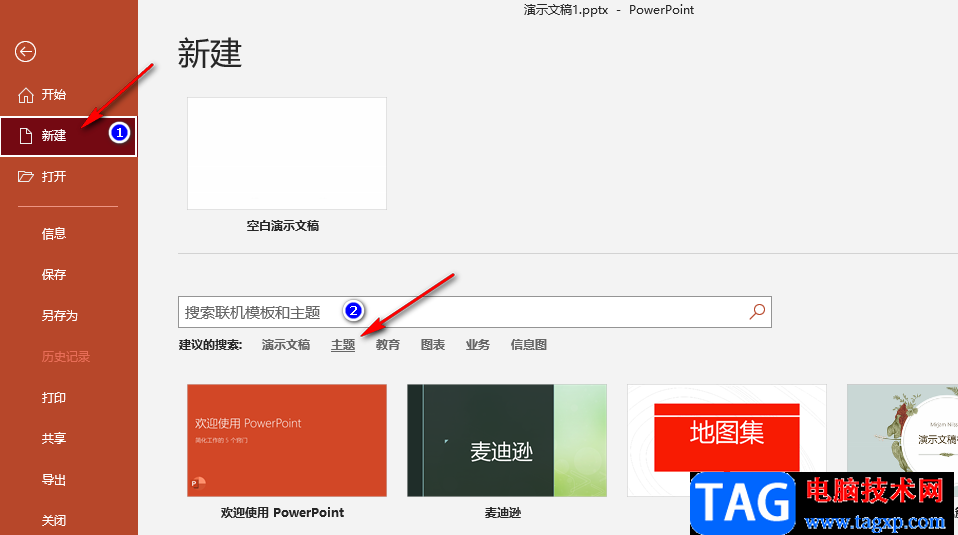Image resolution: width=958 pixels, height=535 pixels.
Task: Open the 信息 menu item
Action: tap(54, 233)
